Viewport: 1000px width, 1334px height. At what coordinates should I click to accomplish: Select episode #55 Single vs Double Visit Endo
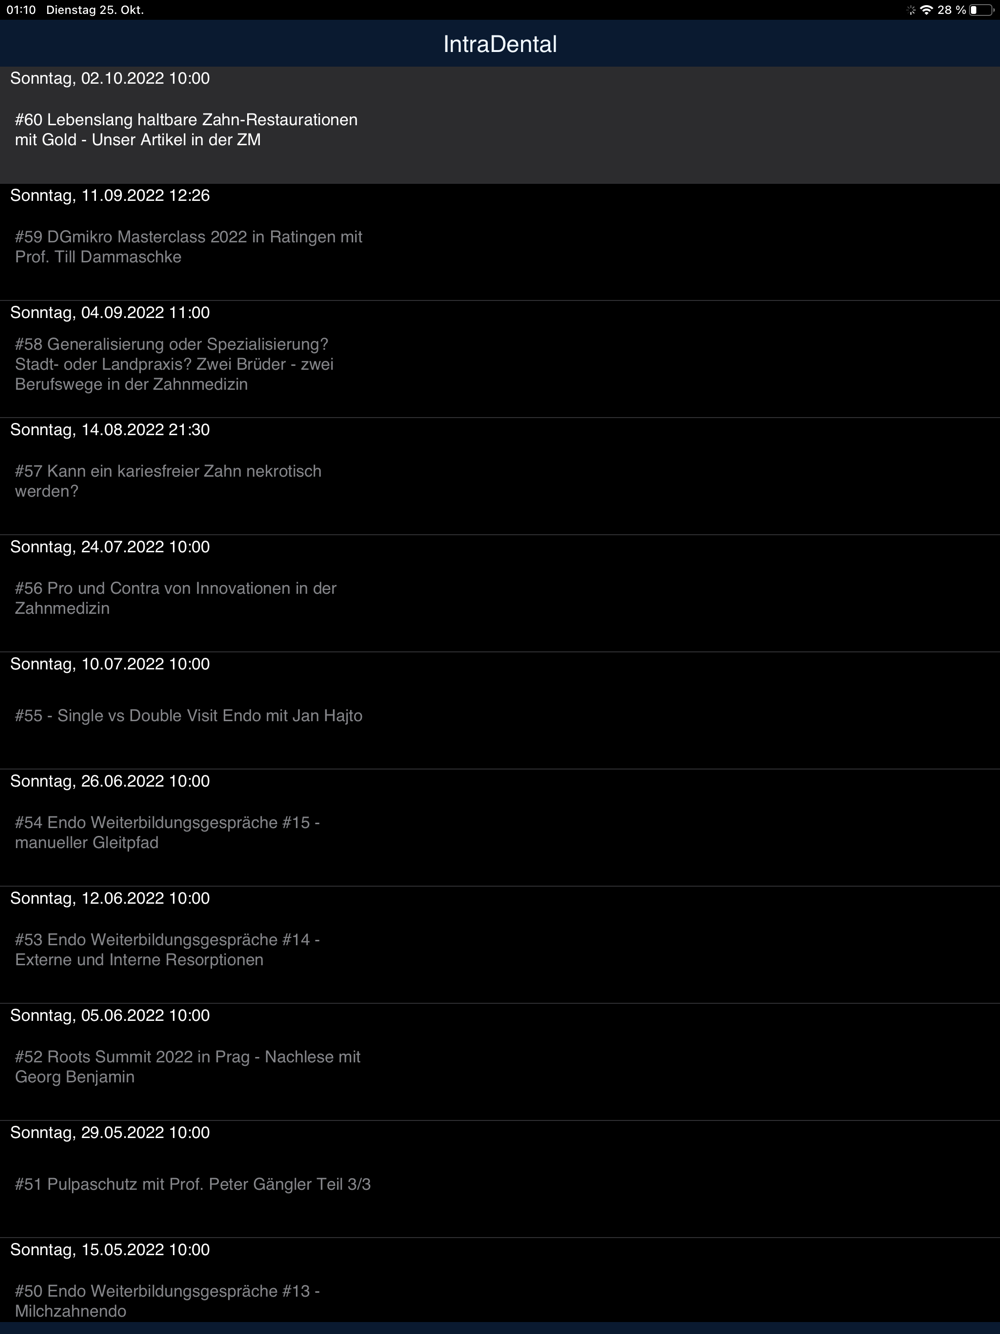coord(188,716)
